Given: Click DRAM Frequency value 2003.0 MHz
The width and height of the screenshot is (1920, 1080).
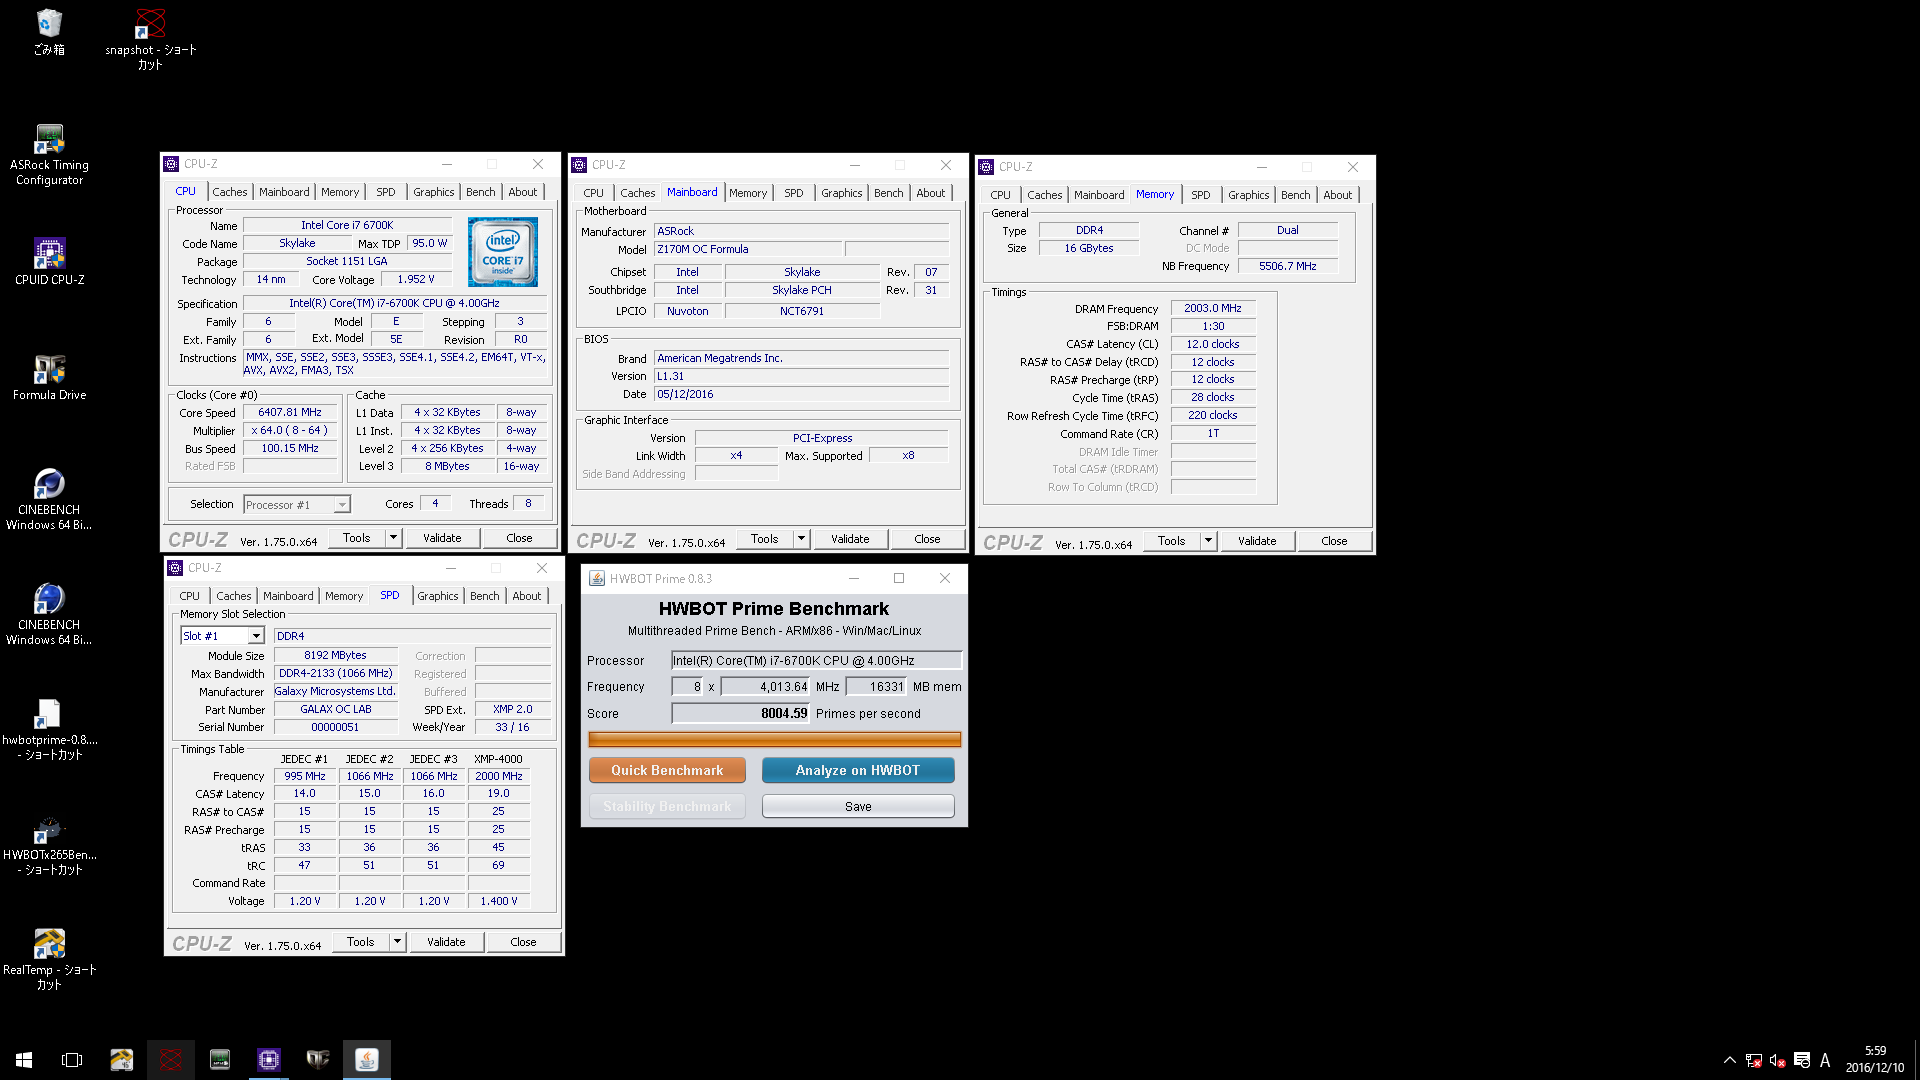Looking at the screenshot, I should point(1213,308).
